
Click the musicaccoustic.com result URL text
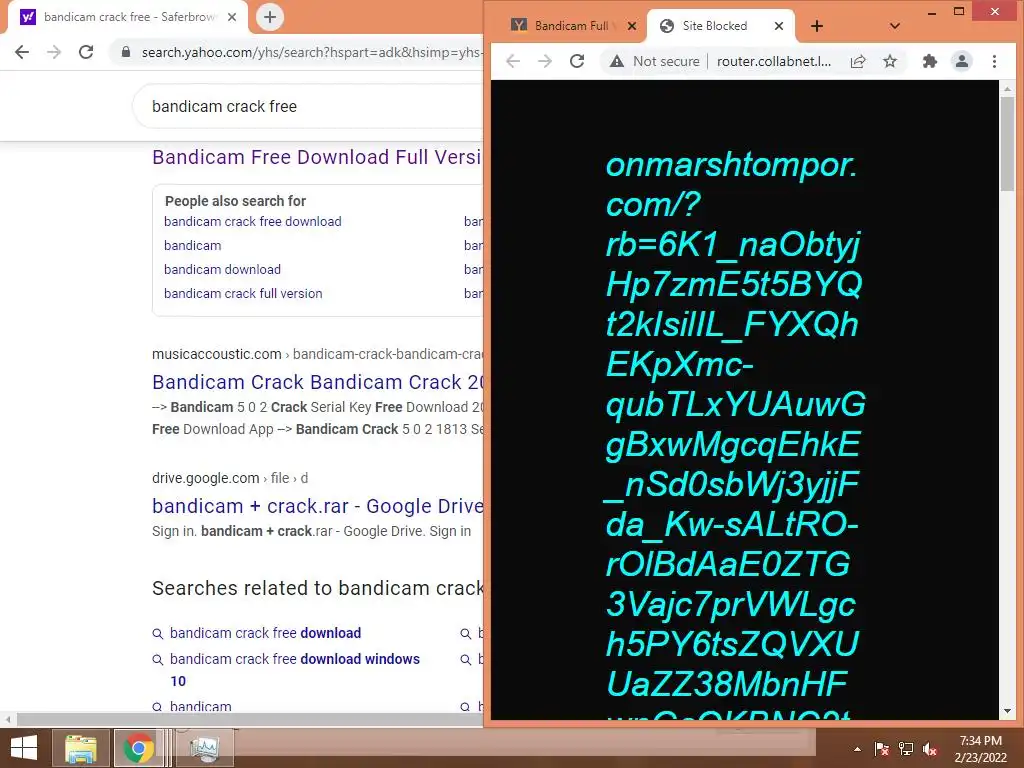click(x=317, y=354)
